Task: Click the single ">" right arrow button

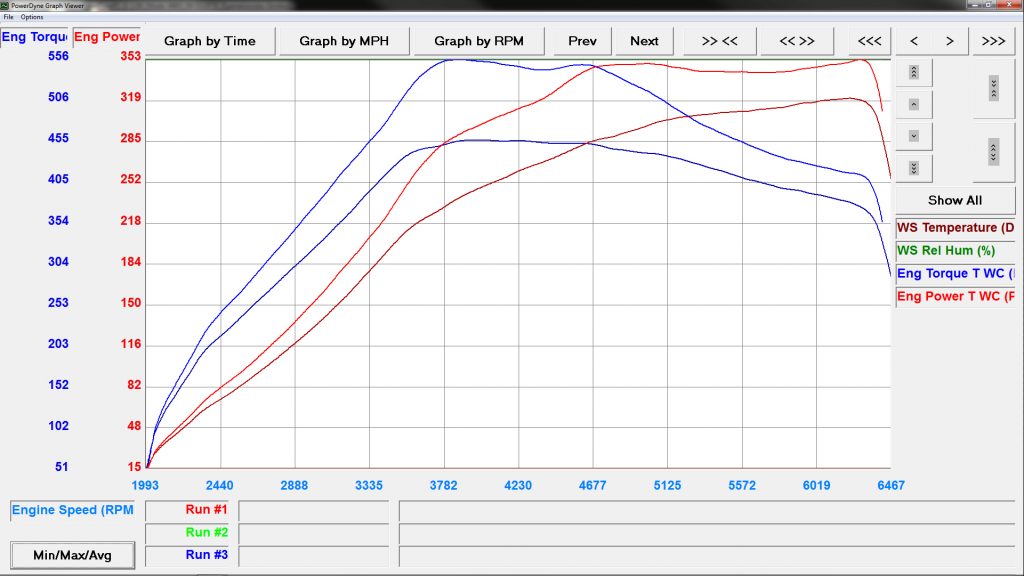Action: point(950,41)
